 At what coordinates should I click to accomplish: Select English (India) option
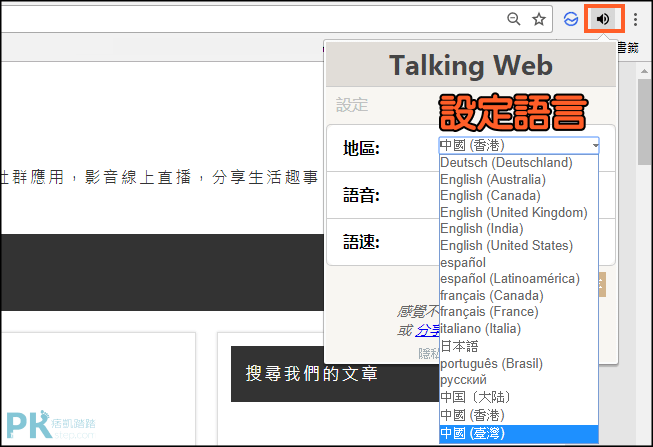(x=519, y=229)
